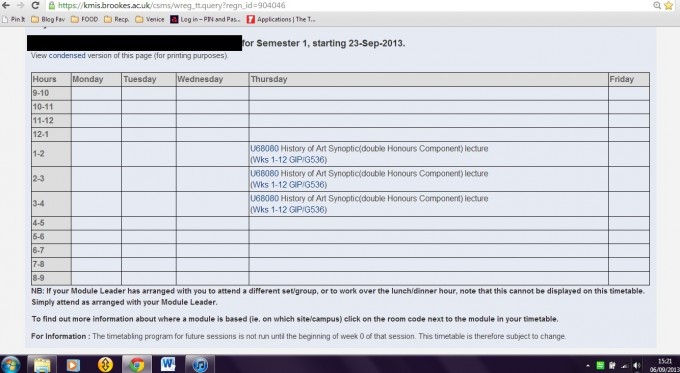Open the Log in – PIN and Pas.. bookmark
This screenshot has height=373, width=680.
click(206, 19)
